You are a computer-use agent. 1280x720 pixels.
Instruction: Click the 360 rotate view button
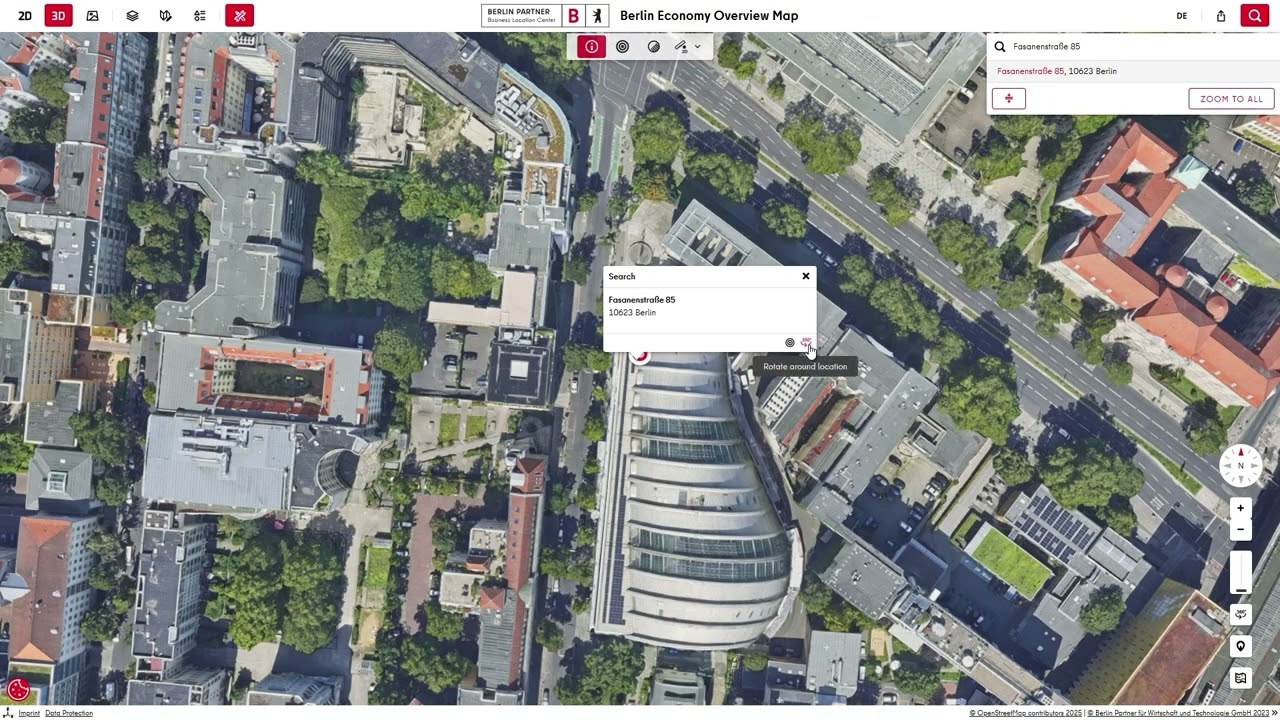[x=1241, y=614]
